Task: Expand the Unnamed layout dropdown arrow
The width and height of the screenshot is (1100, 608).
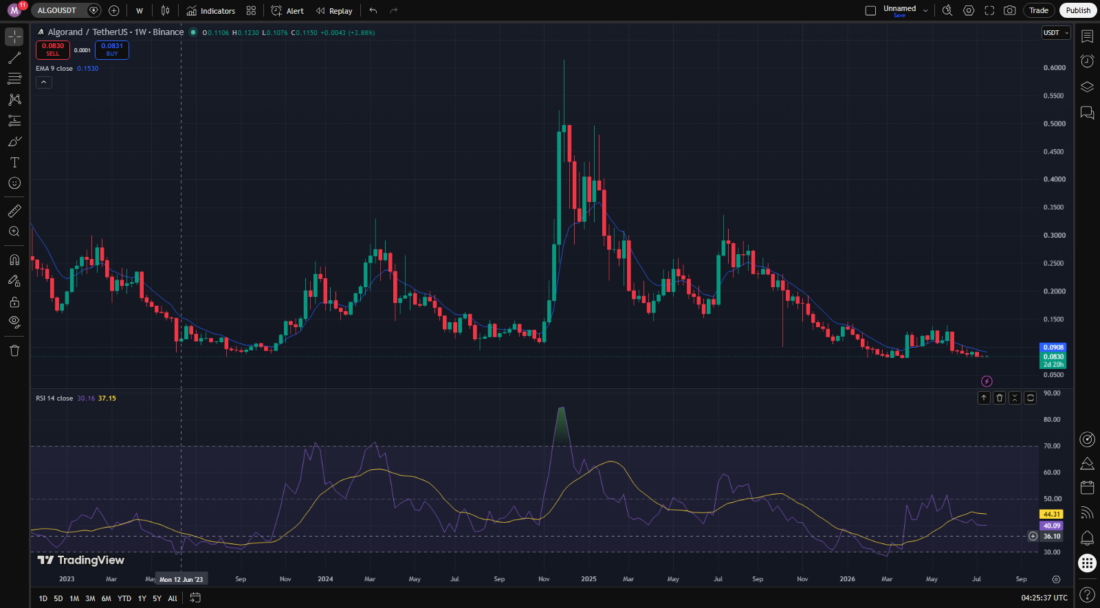Action: pyautogui.click(x=925, y=11)
